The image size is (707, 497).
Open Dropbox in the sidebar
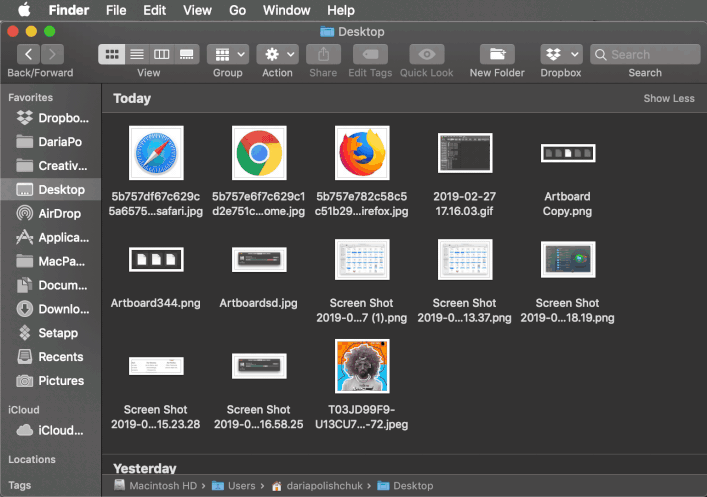pos(50,118)
